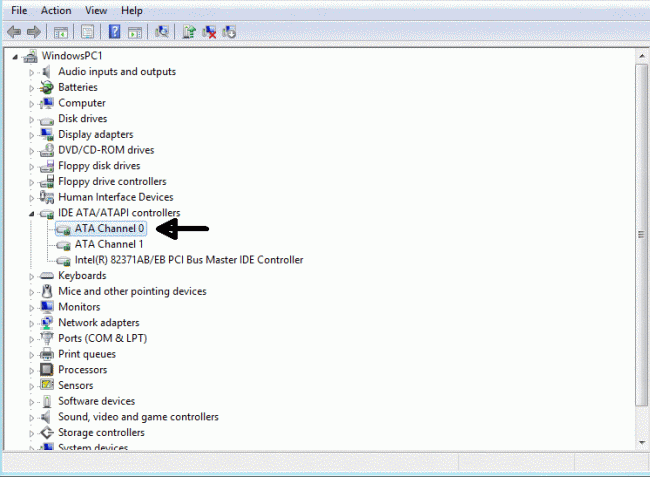This screenshot has width=650, height=477.
Task: Click Scan for hardware changes icon
Action: [162, 32]
